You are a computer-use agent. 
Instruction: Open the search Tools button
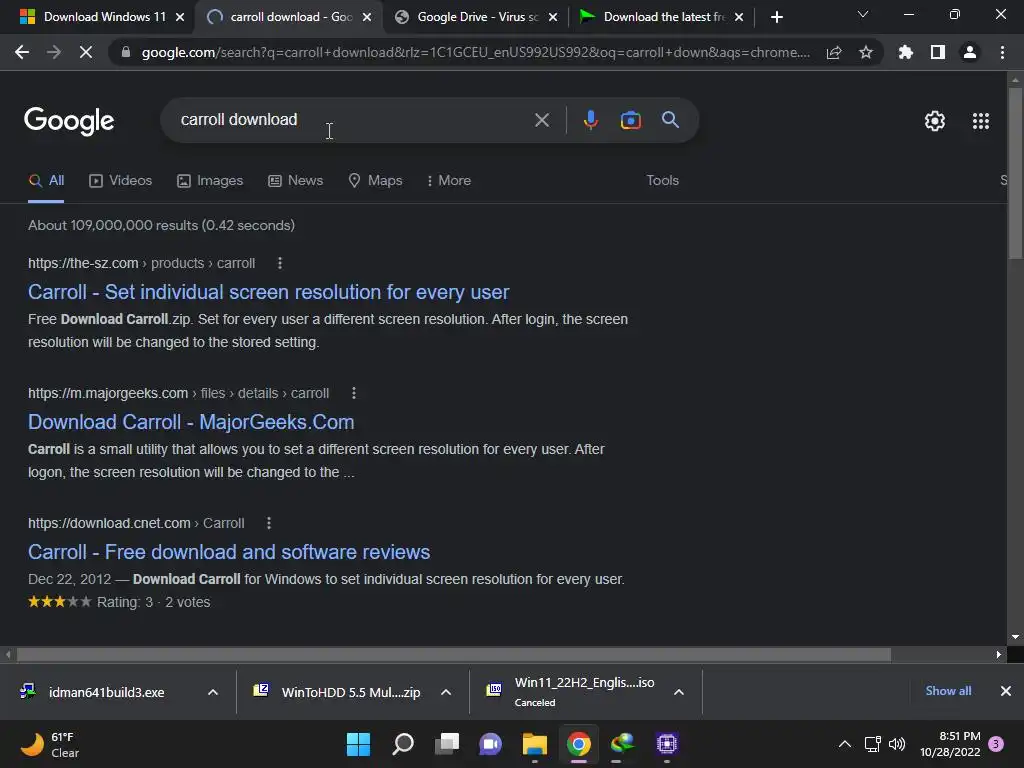click(662, 180)
